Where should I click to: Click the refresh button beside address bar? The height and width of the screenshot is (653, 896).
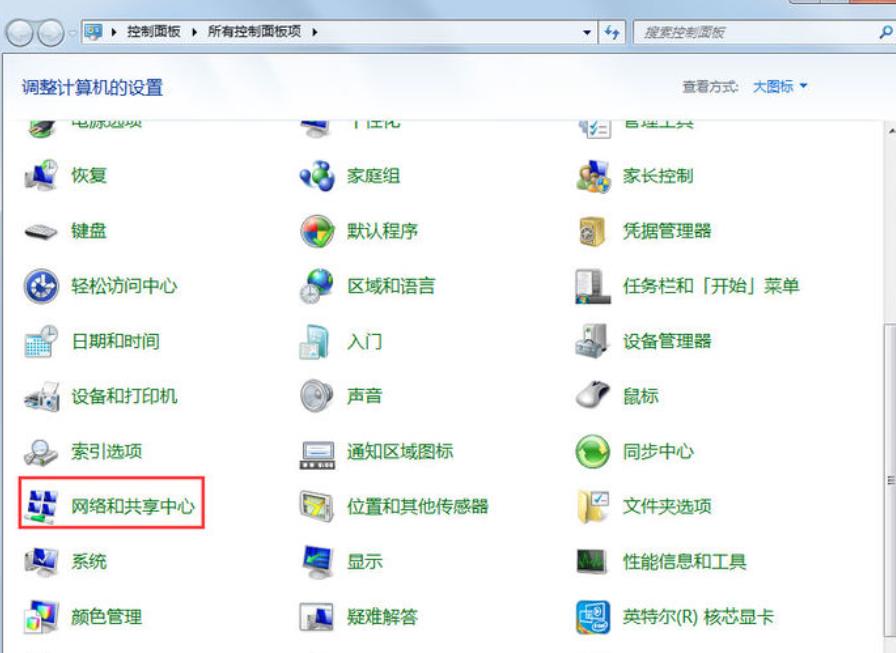(x=612, y=32)
